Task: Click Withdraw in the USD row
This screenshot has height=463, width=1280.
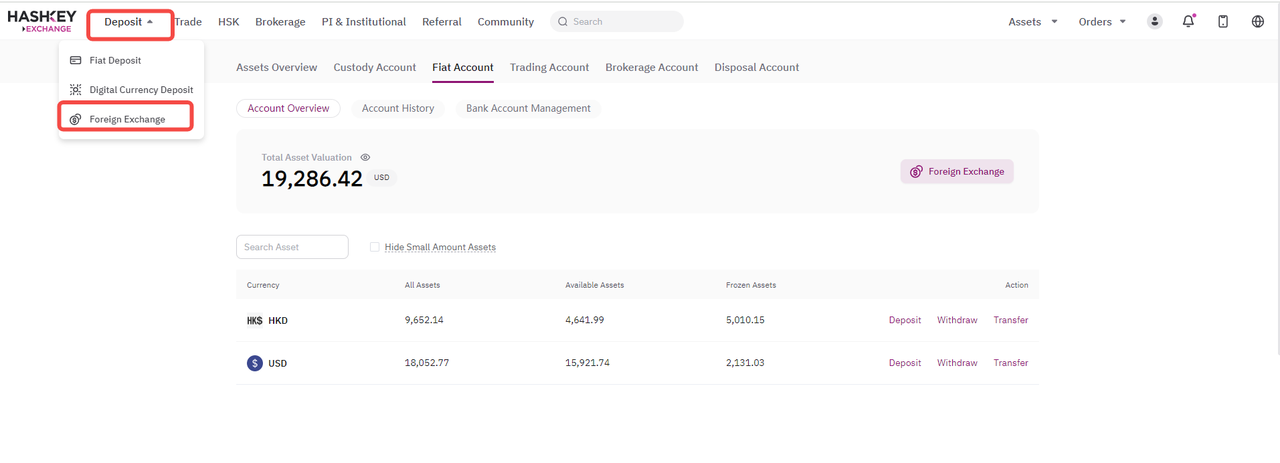Action: pos(957,363)
